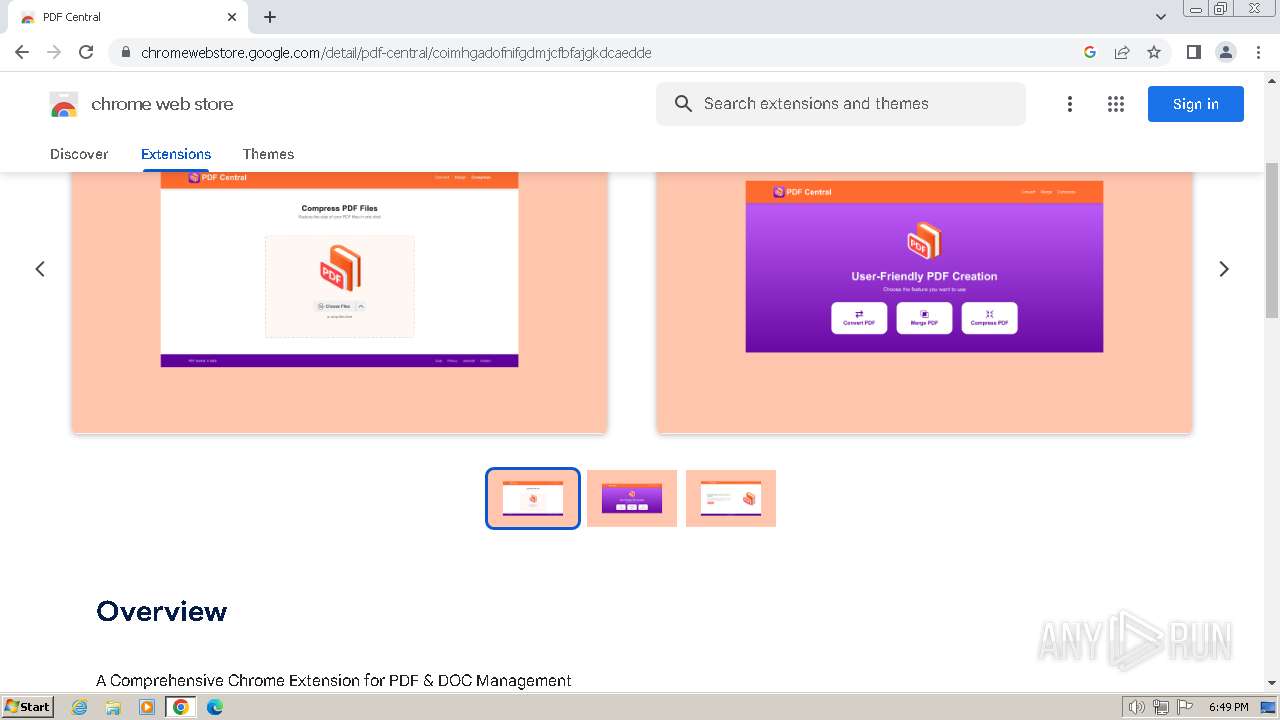Open File Explorer from the taskbar

tap(113, 707)
